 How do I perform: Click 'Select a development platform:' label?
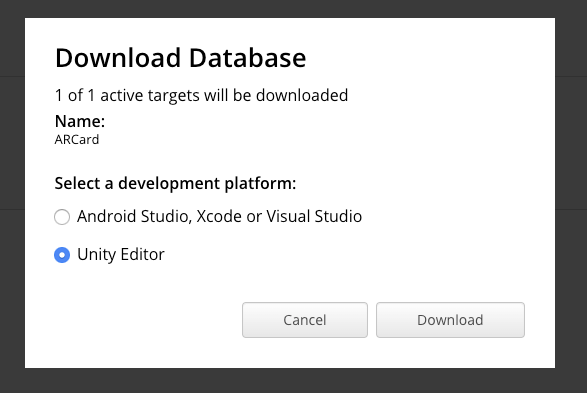click(x=175, y=183)
